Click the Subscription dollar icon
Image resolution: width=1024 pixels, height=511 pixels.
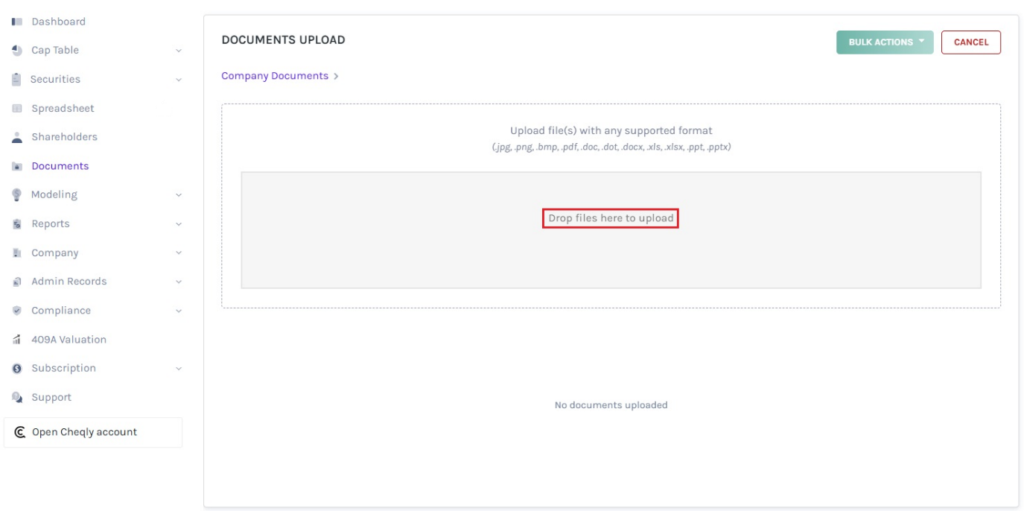(x=17, y=369)
